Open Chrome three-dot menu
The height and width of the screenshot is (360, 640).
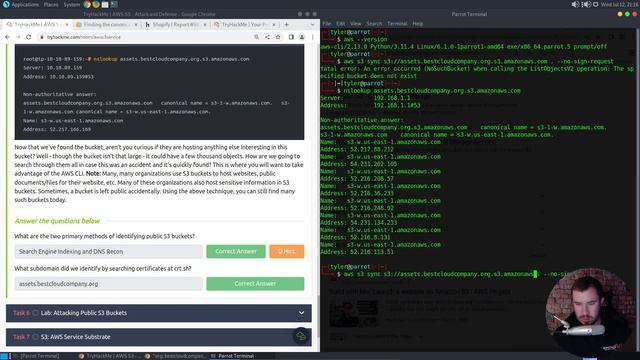313,37
